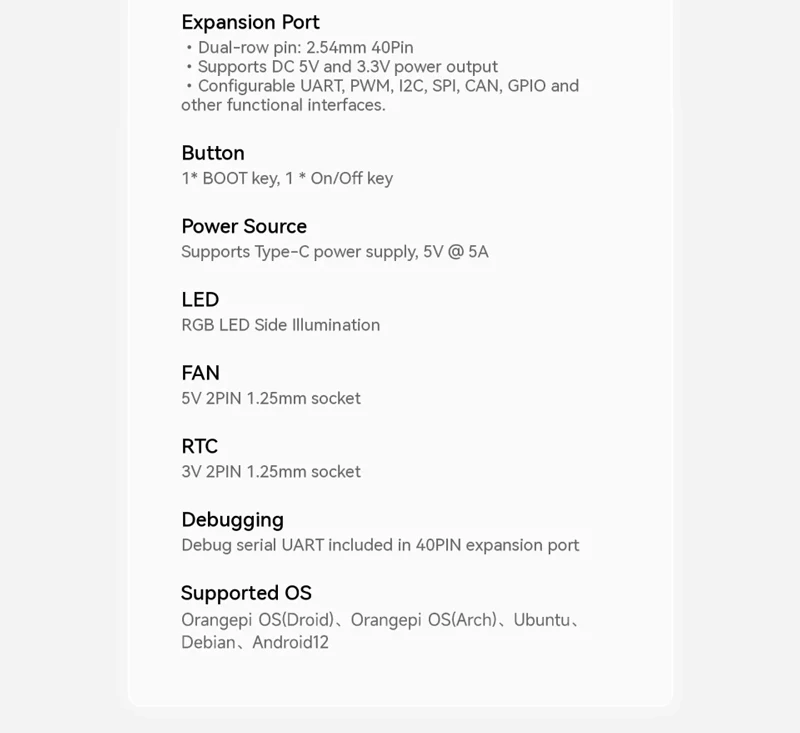The image size is (800, 733).
Task: Select the 3V 2PIN 1.25mm socket text
Action: click(271, 472)
